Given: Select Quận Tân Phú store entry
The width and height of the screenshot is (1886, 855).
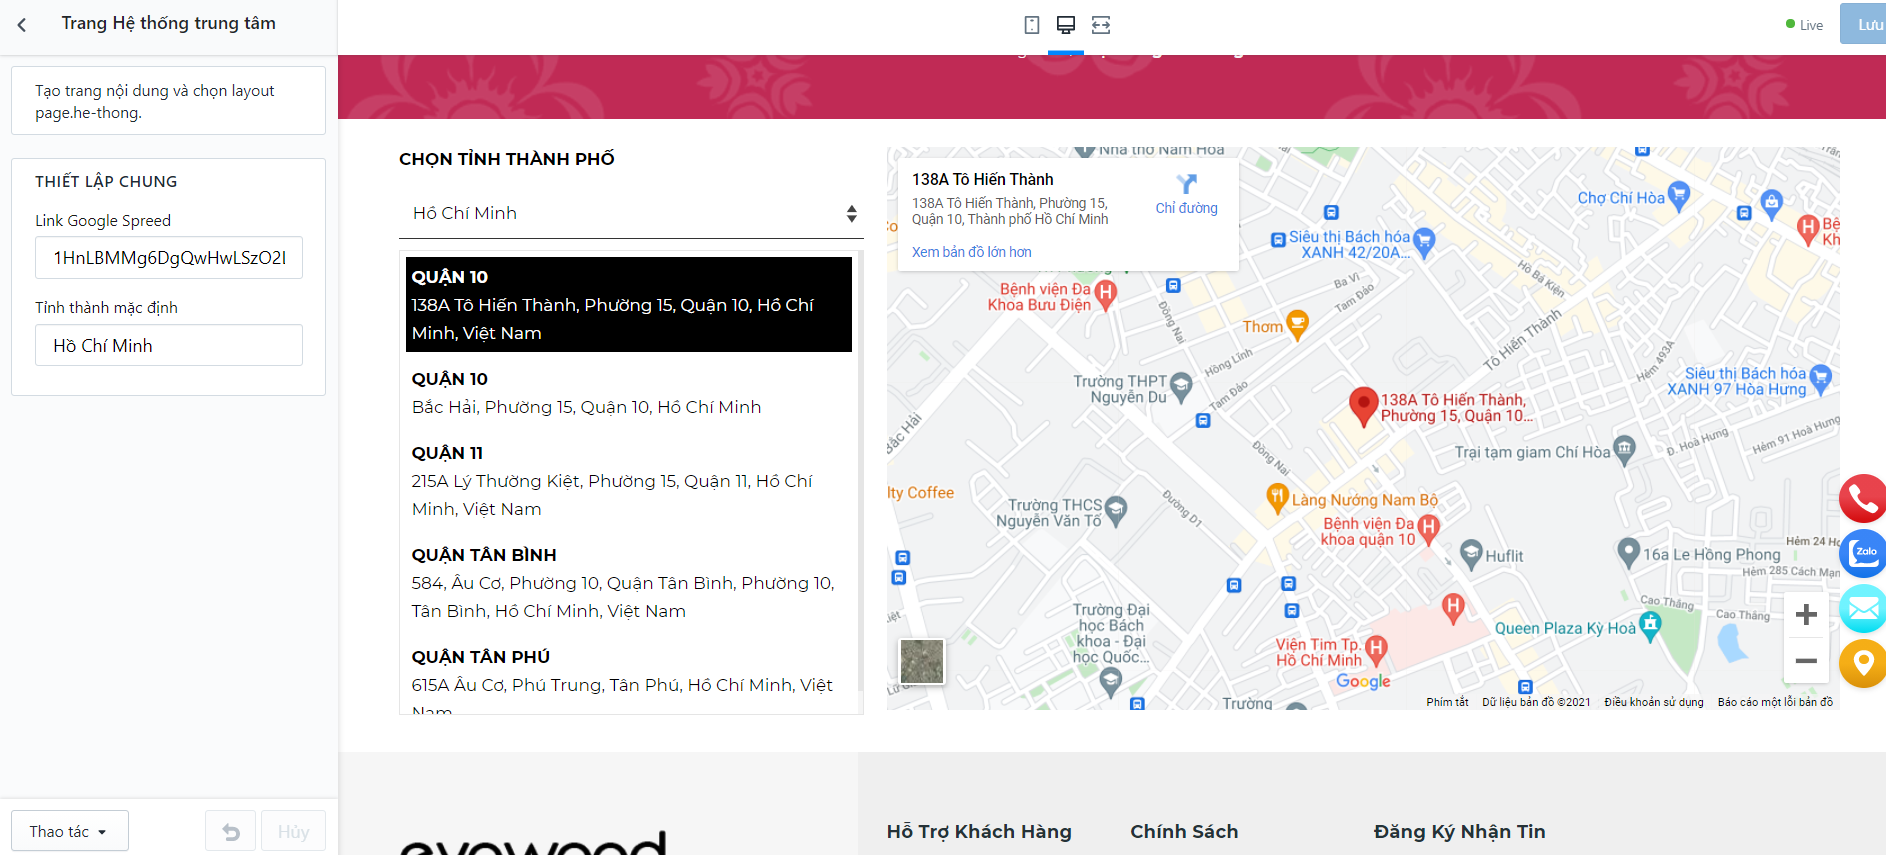Looking at the screenshot, I should (629, 676).
